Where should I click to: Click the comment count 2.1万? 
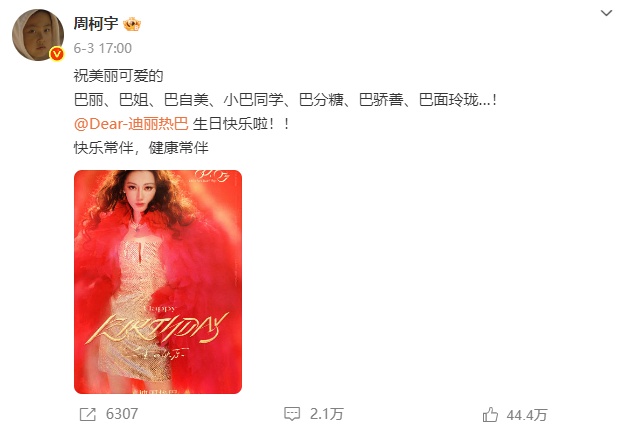[x=326, y=414]
